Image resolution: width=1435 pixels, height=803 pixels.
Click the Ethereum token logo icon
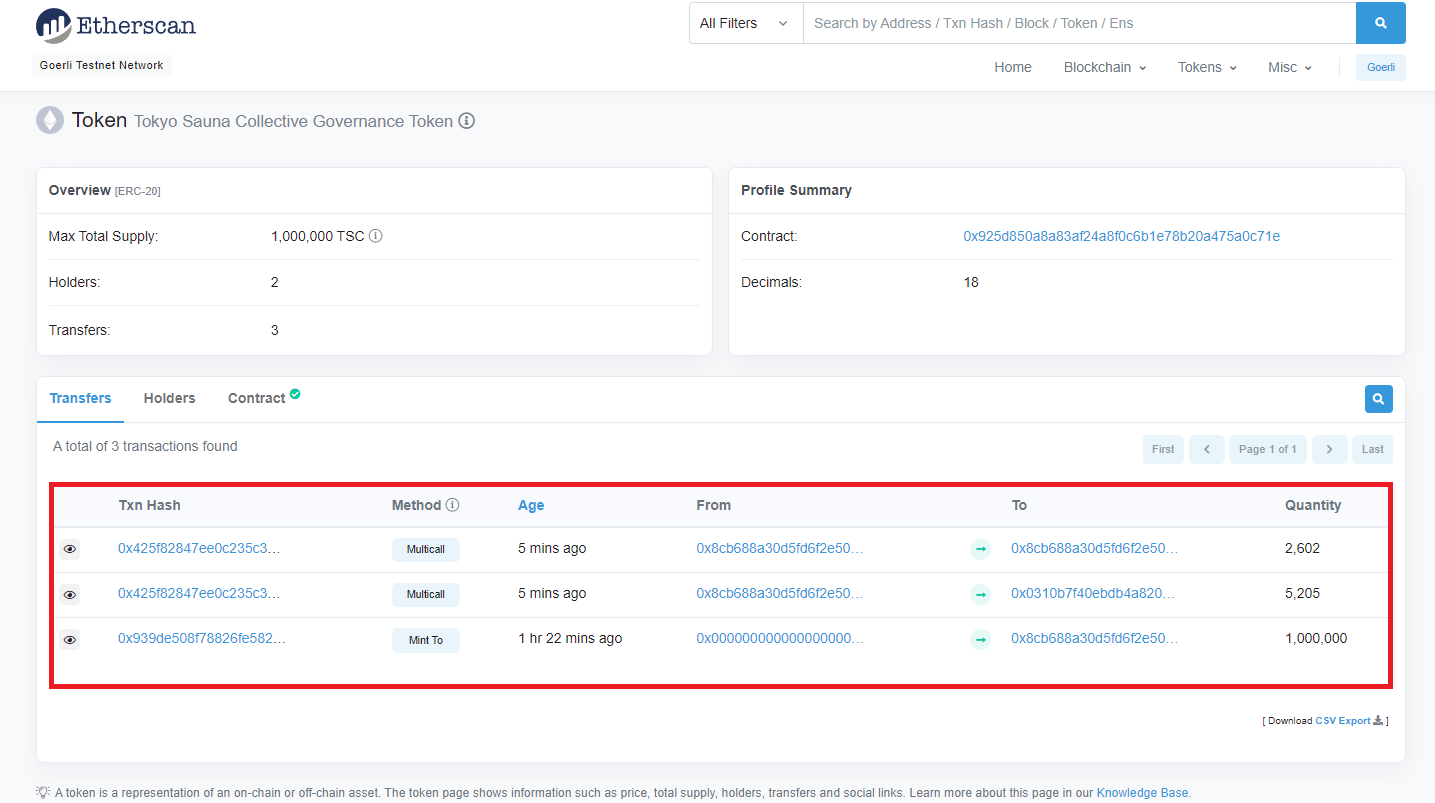tap(50, 121)
